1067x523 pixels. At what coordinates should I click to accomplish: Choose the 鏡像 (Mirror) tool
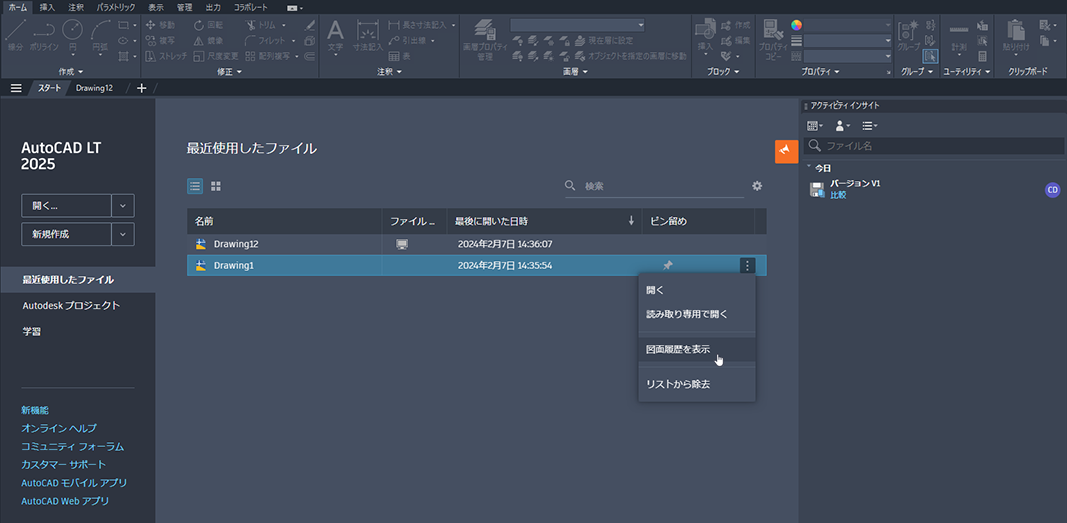(208, 41)
